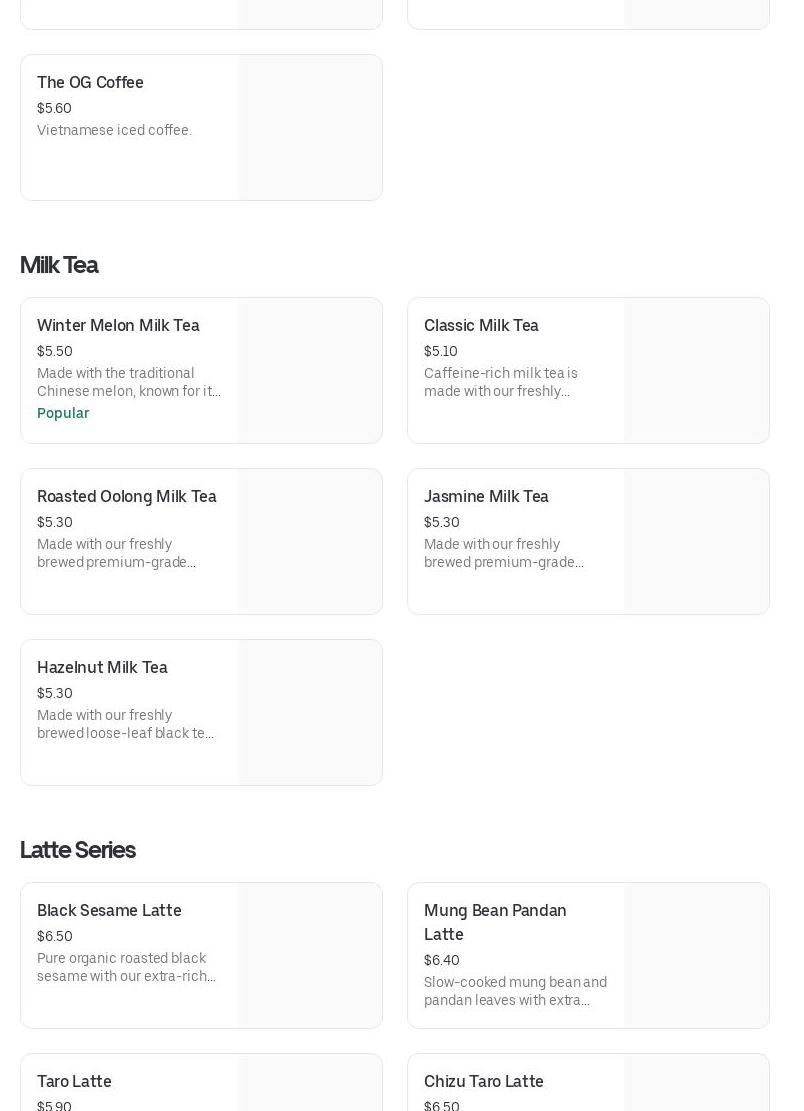This screenshot has height=1111, width=804.
Task: Click Mung Bean Pandan Latte image thumbnail
Action: [696, 955]
